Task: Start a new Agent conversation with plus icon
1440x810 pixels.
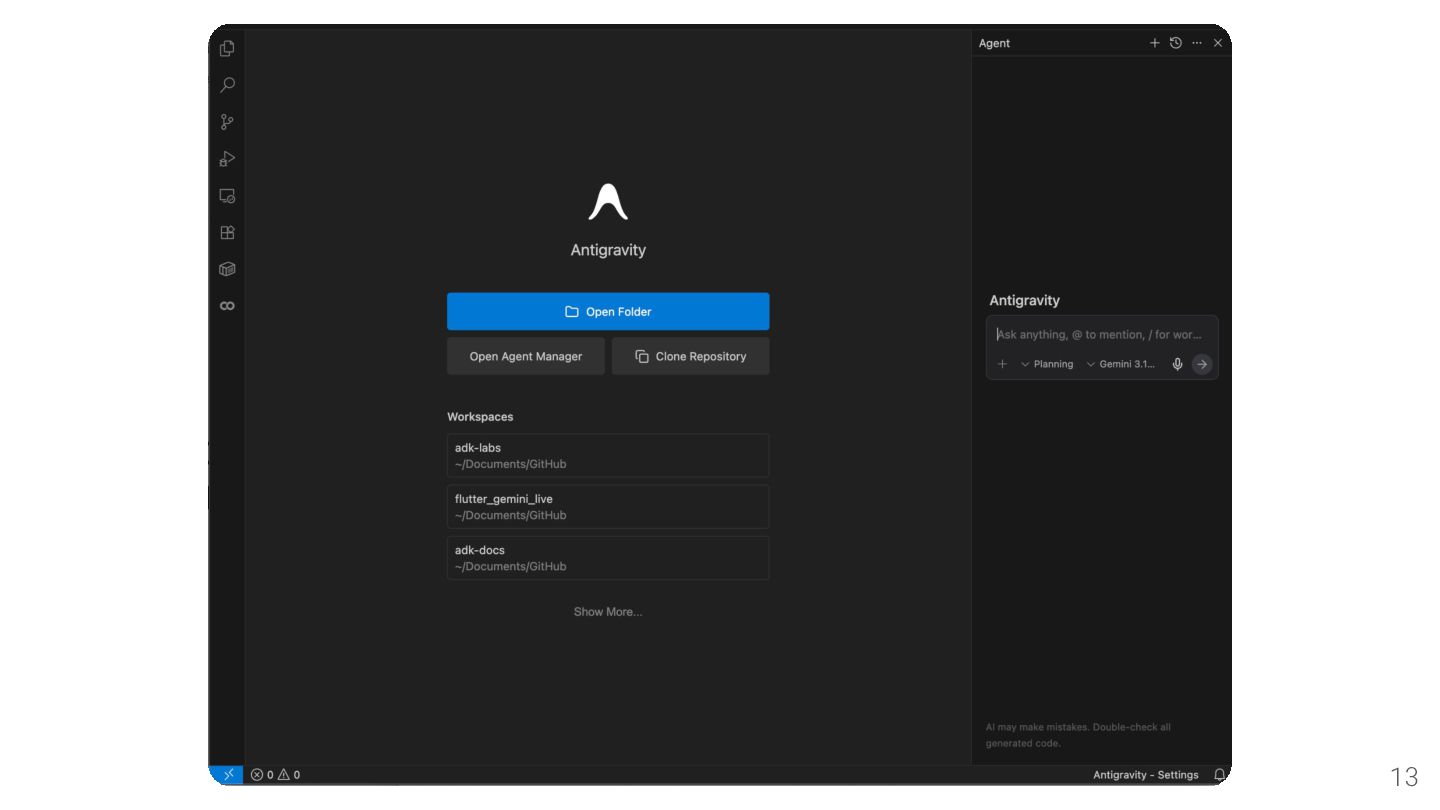Action: pos(1154,43)
